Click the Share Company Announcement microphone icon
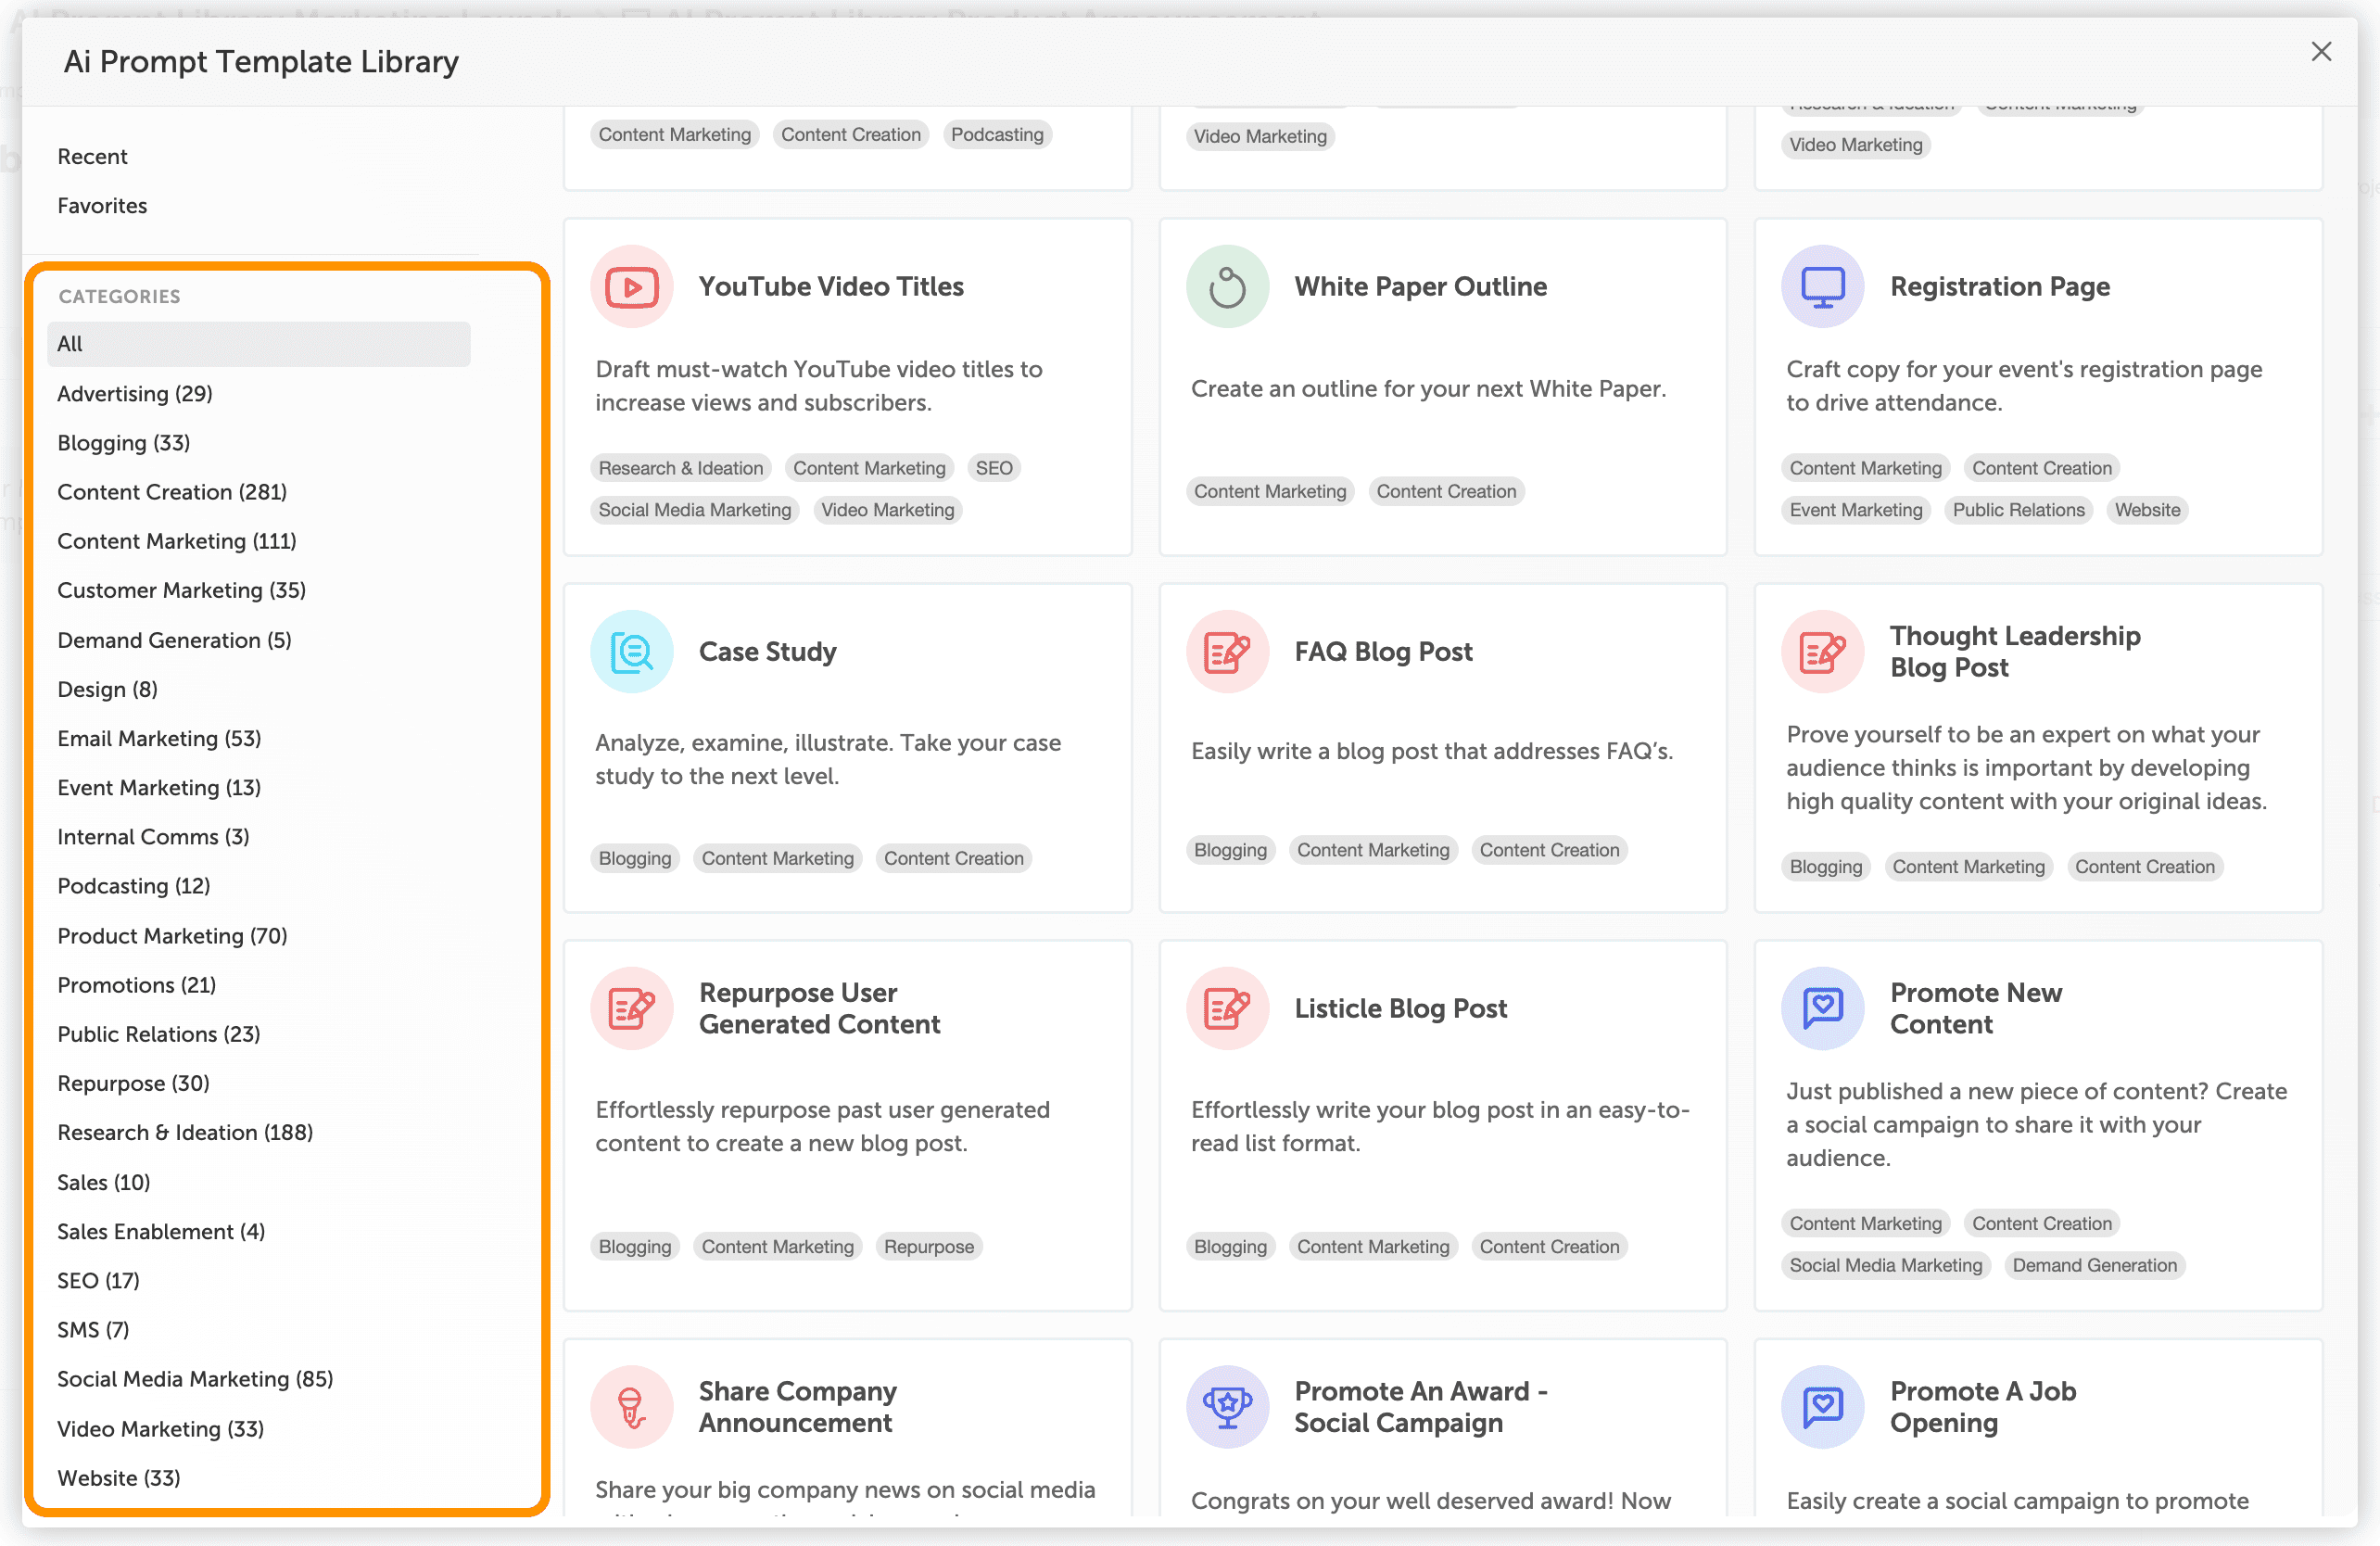Image resolution: width=2380 pixels, height=1546 pixels. click(631, 1407)
